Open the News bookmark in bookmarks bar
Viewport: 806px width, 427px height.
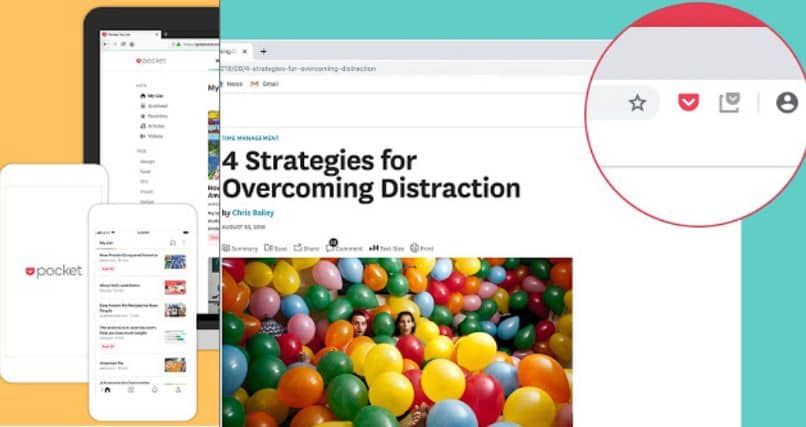click(232, 84)
